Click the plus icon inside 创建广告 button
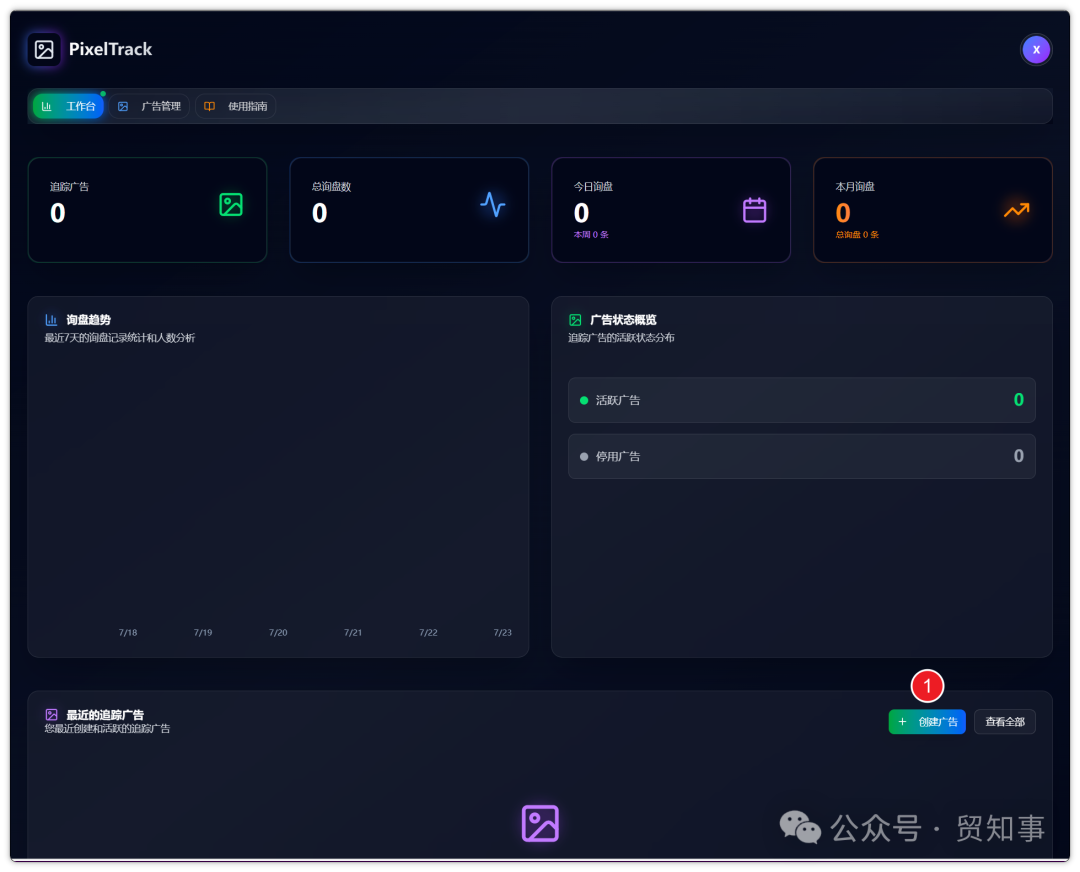Viewport: 1080px width, 872px height. (x=902, y=721)
